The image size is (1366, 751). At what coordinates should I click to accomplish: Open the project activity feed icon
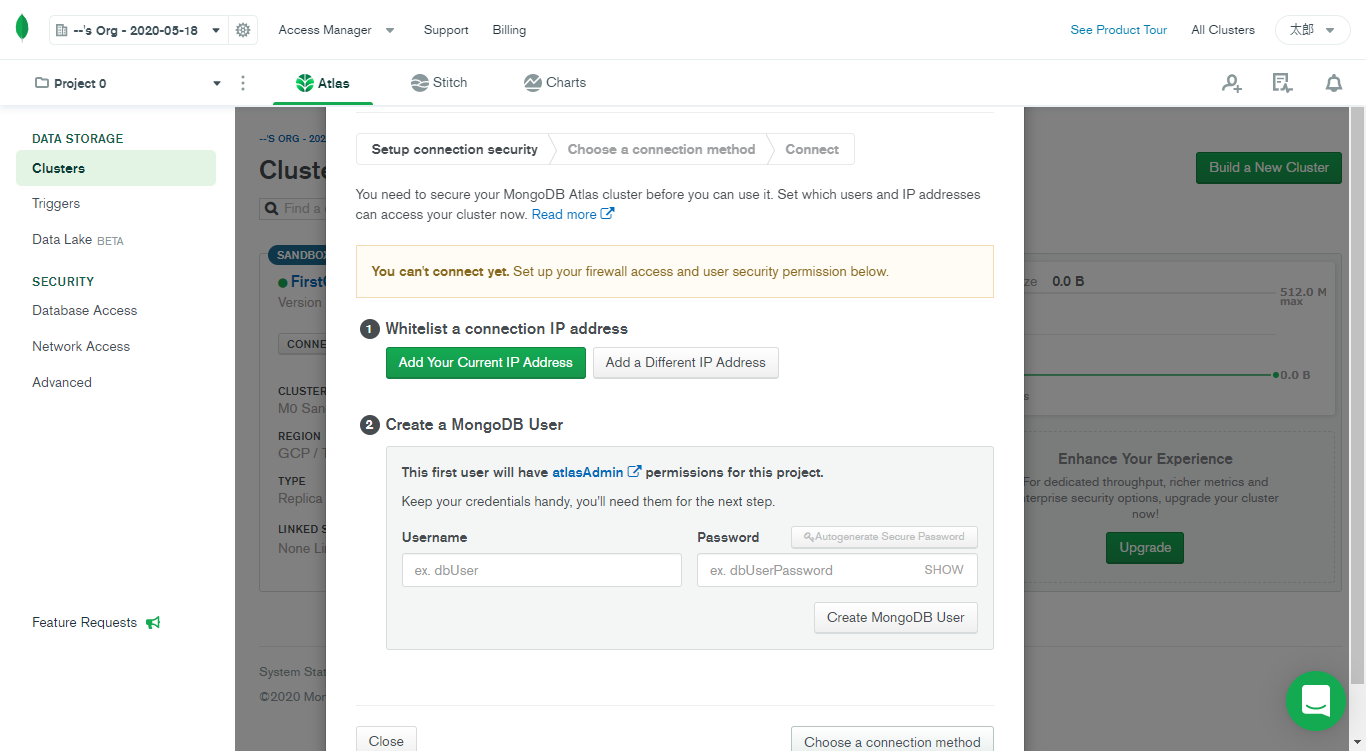coord(1282,83)
